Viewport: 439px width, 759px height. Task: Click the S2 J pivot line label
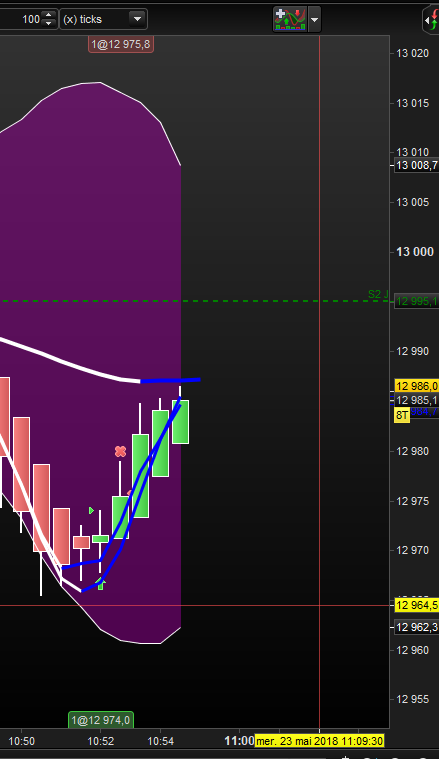tap(378, 294)
